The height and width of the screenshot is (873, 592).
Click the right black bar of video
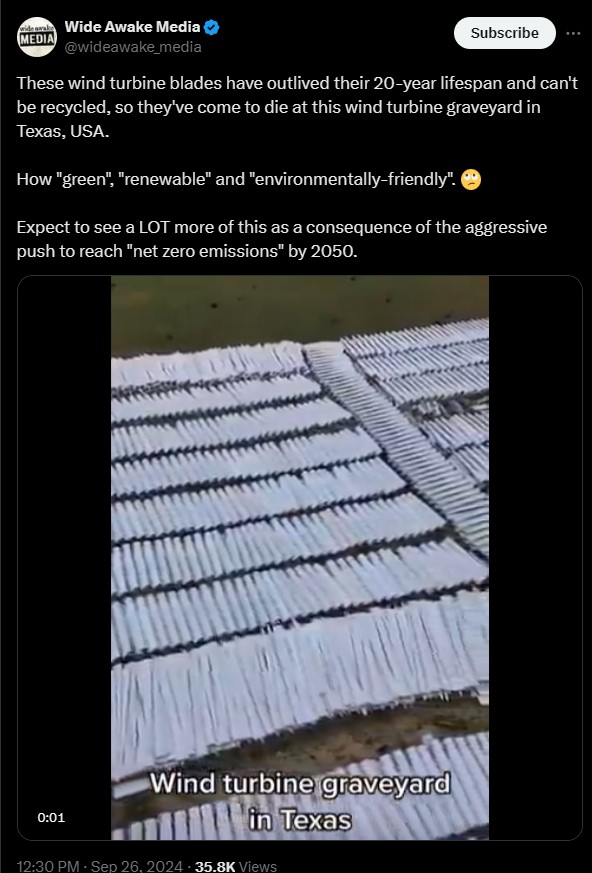[x=535, y=557]
